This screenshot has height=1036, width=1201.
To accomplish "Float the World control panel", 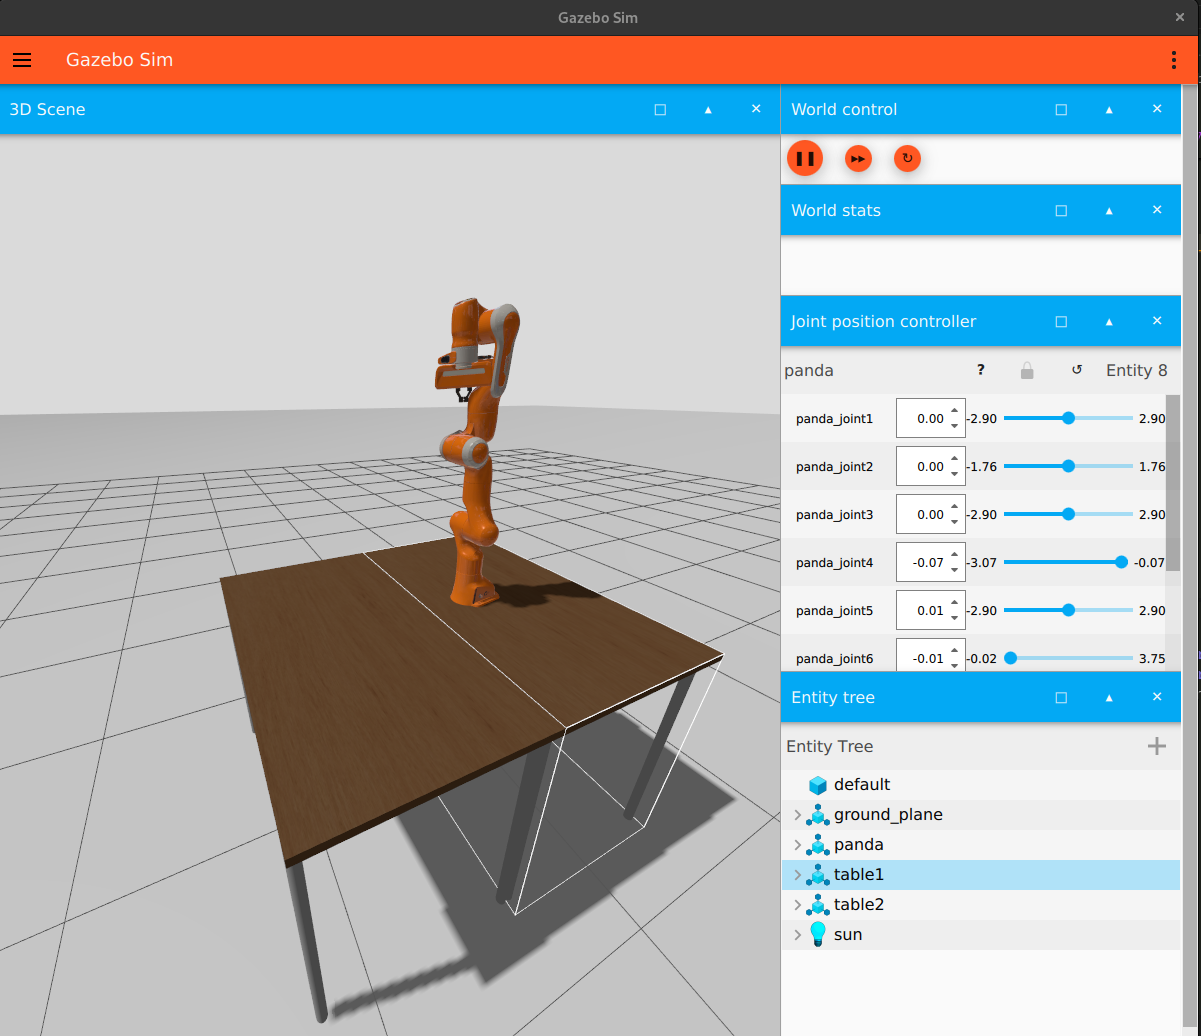I will (x=1061, y=109).
